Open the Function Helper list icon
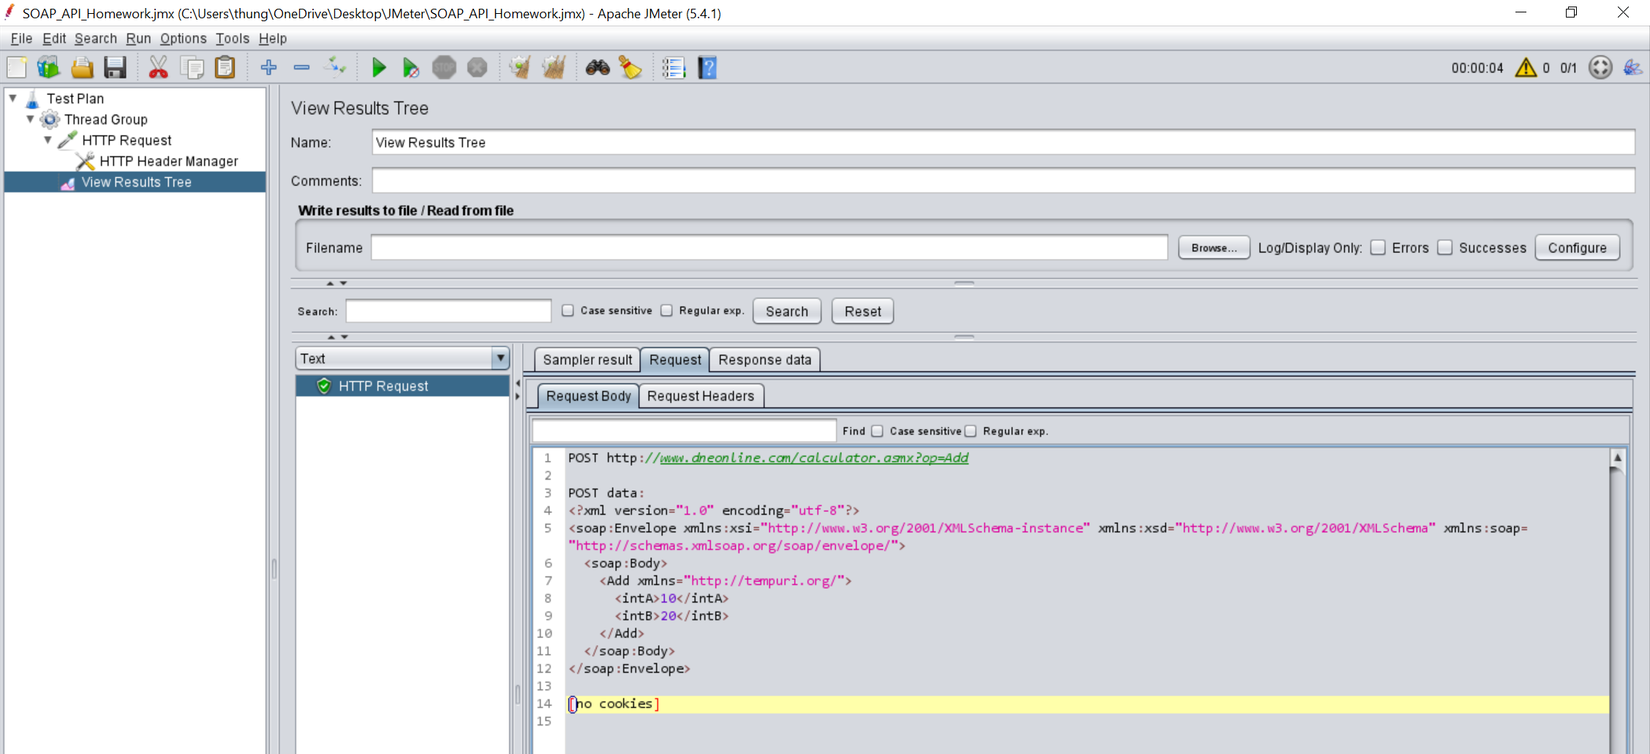The width and height of the screenshot is (1650, 754). click(673, 68)
